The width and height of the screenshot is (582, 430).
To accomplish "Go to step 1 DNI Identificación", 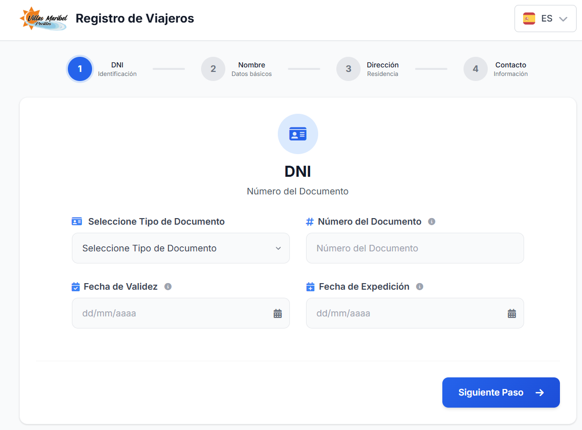I will (102, 69).
